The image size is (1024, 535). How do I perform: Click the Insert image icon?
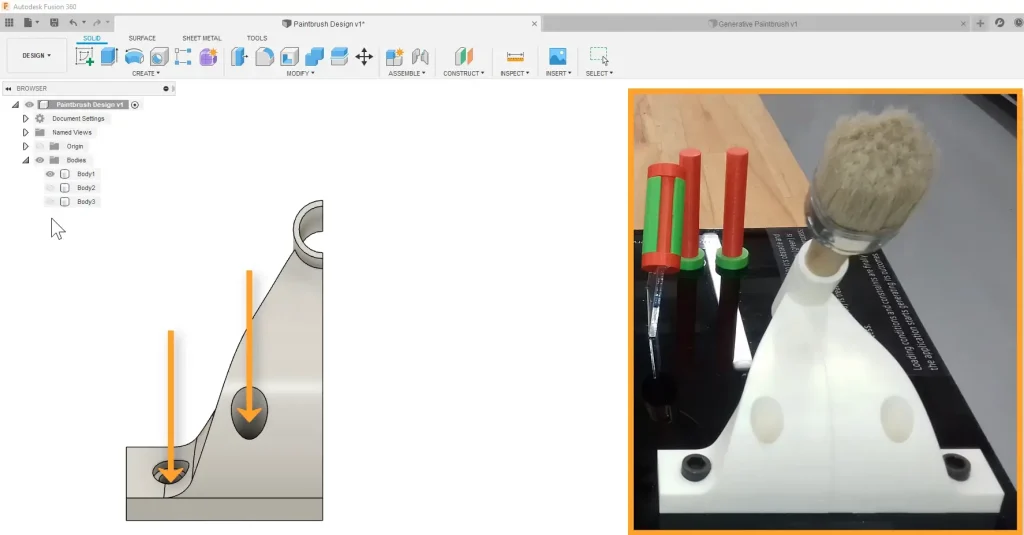(557, 57)
